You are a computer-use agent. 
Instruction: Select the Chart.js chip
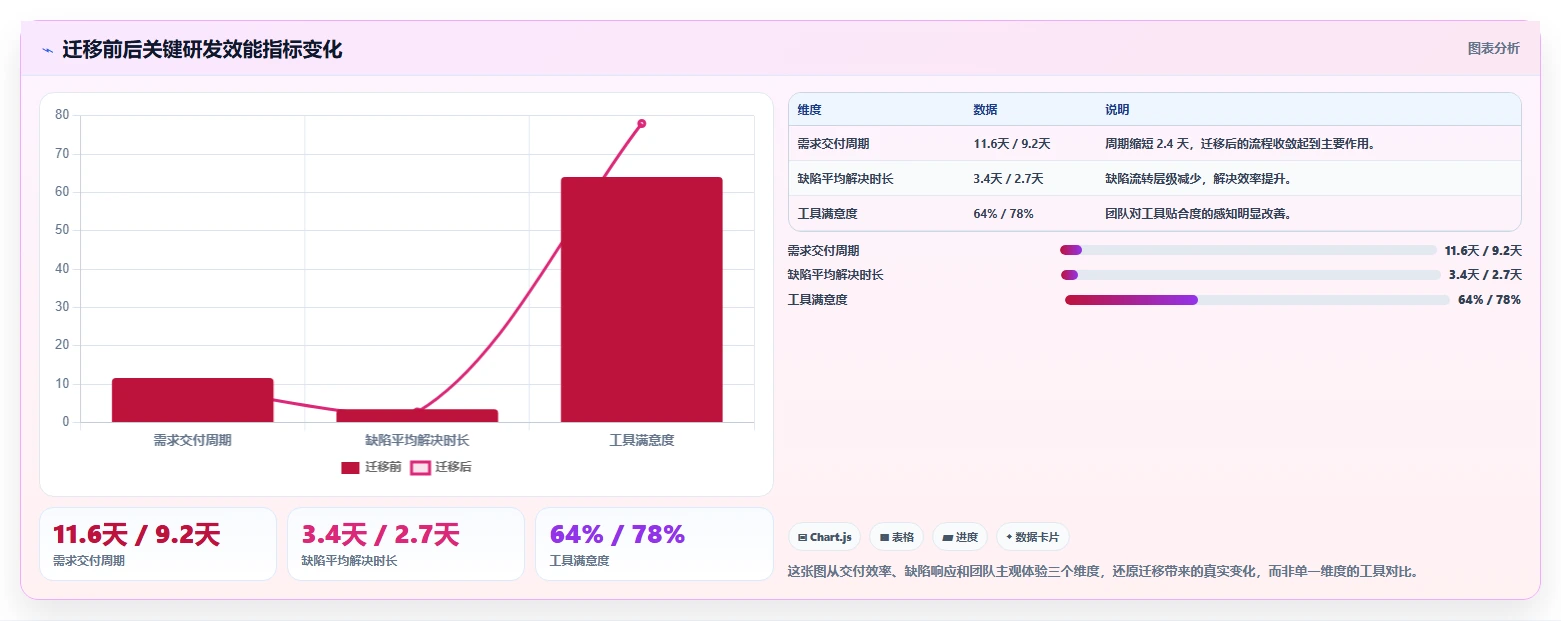pos(824,537)
